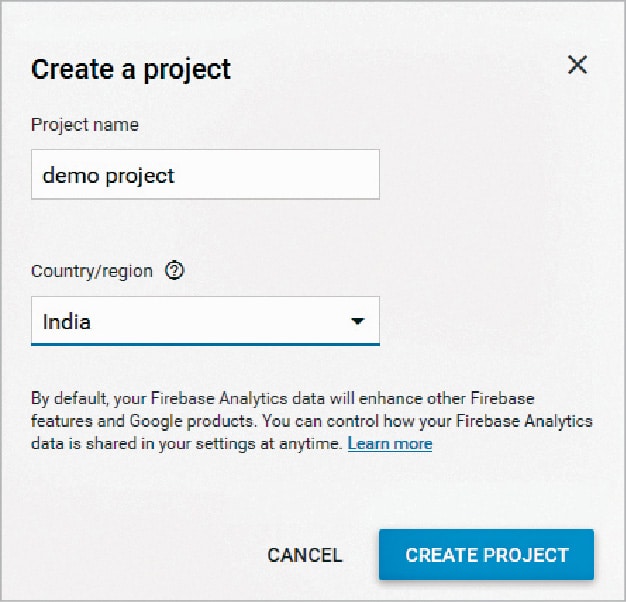This screenshot has width=626, height=602.
Task: Click the help icon beside Country/region
Action: tap(175, 271)
